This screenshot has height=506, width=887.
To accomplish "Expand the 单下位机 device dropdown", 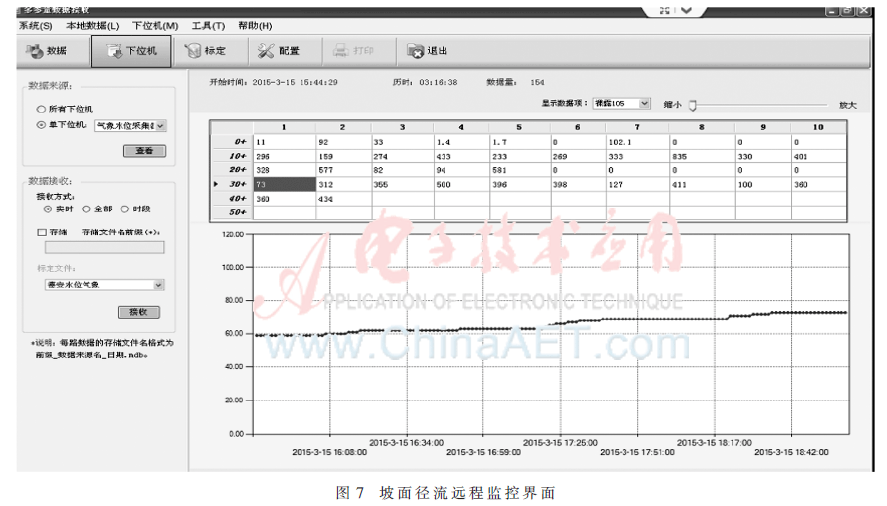I will pyautogui.click(x=161, y=126).
